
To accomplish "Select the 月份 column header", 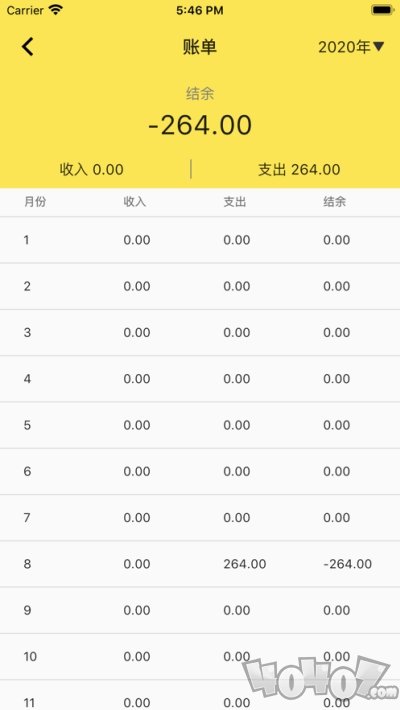I will click(35, 202).
